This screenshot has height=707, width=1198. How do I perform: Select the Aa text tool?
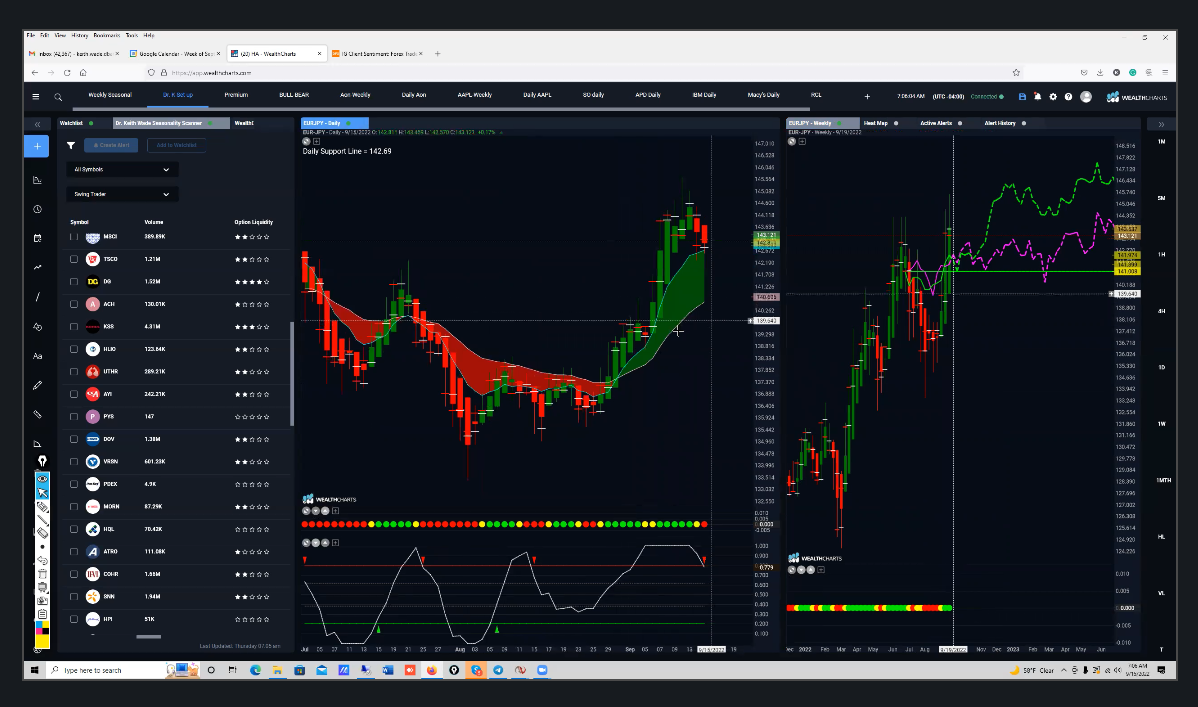click(x=37, y=356)
